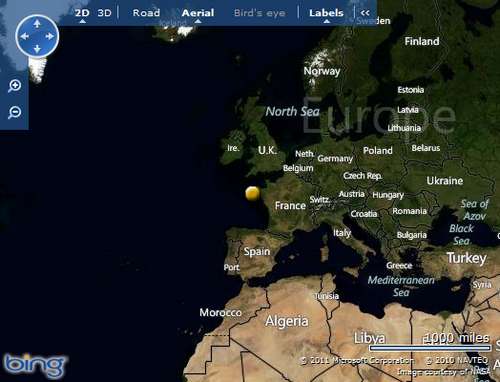Zoom out with the magnifier minus icon
500x382 pixels.
[15, 112]
